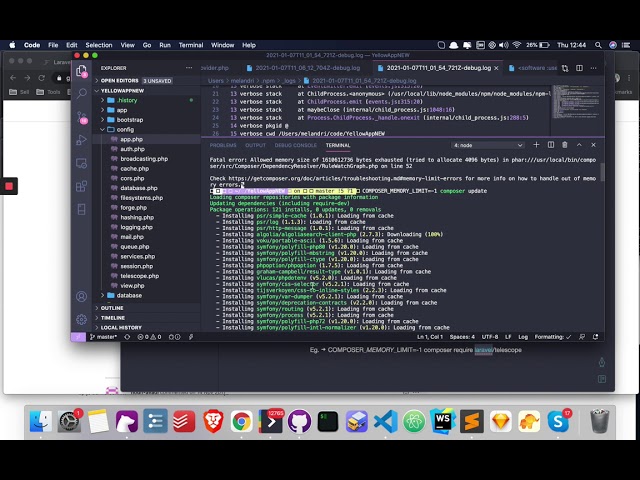Screen dimensions: 640x480
Task: Open Skype from the Dock
Action: pos(558,421)
